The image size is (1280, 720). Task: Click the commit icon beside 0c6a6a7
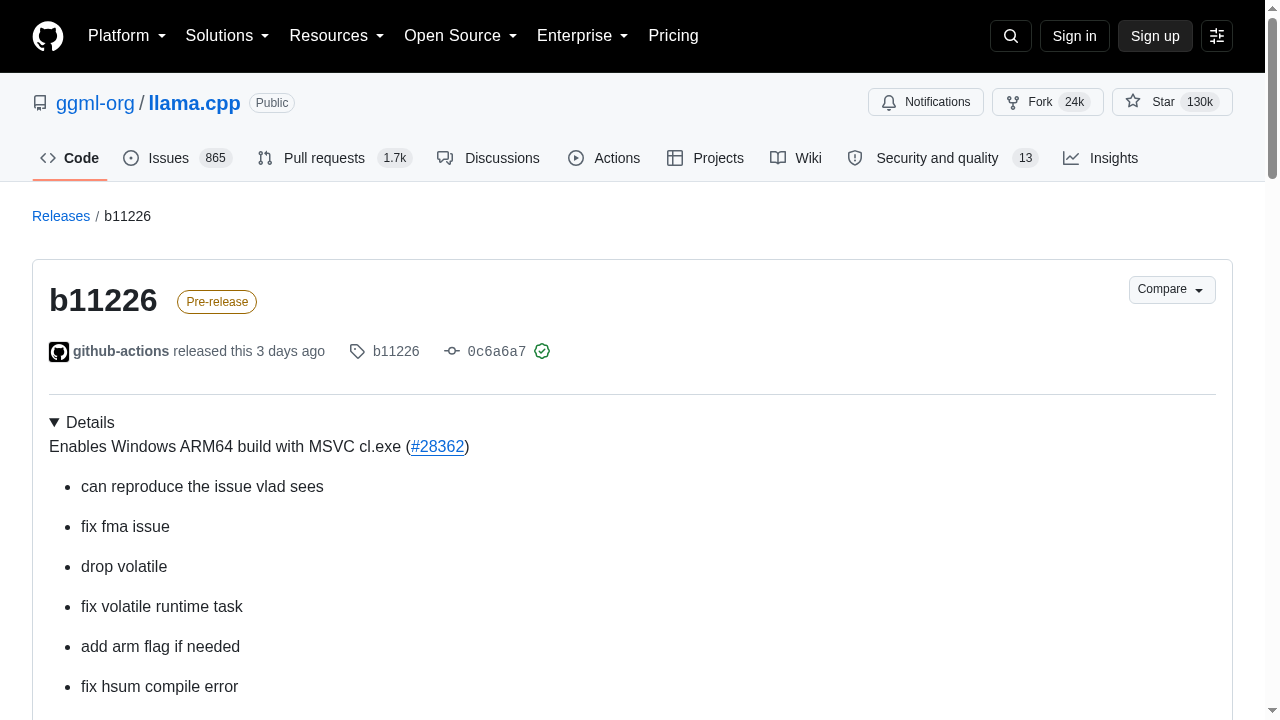(452, 351)
